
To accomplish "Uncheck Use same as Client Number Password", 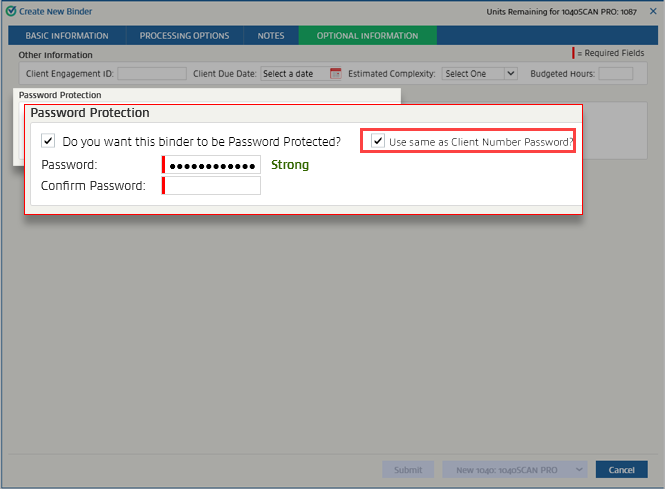I will [x=378, y=140].
